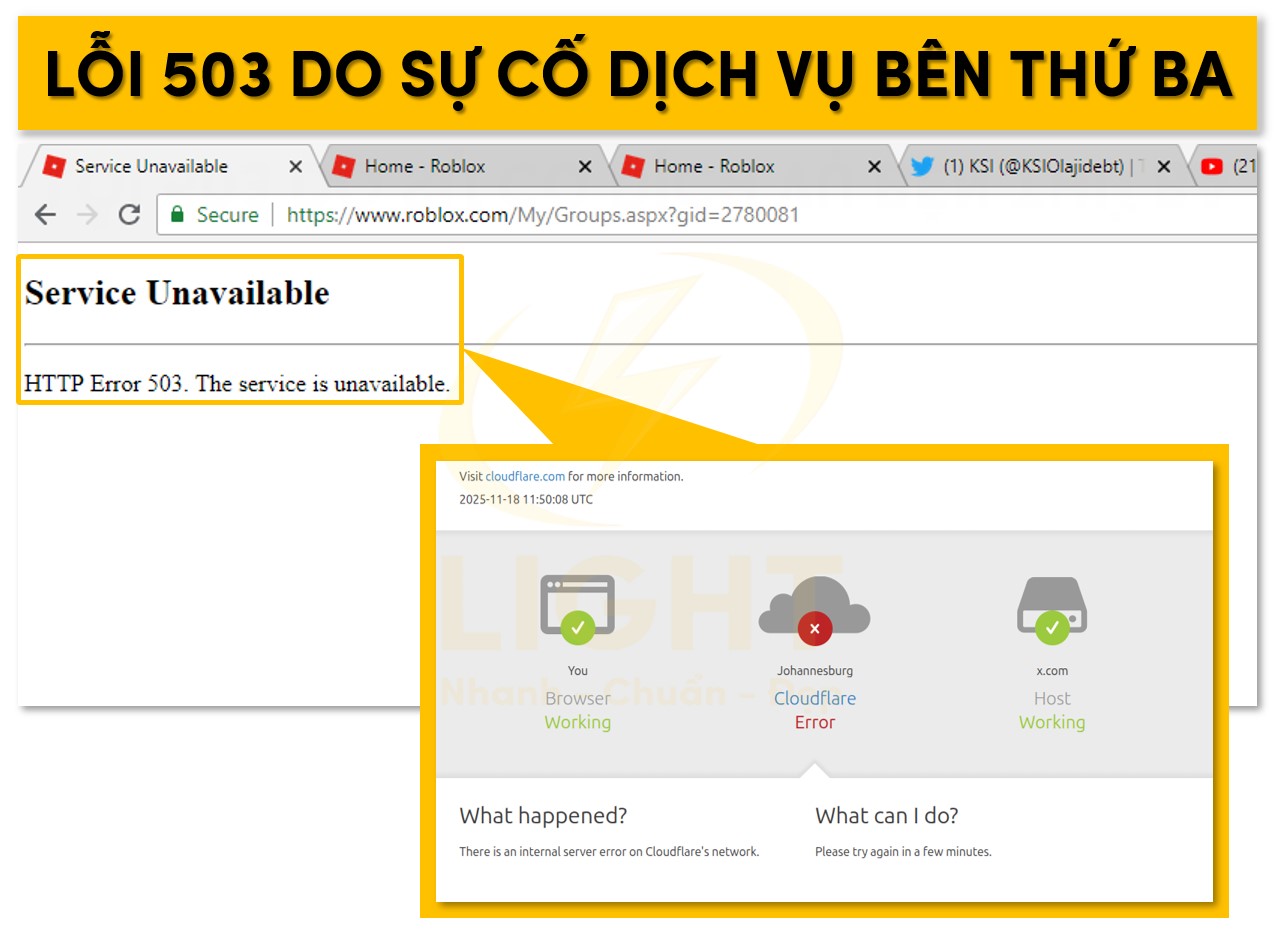Open the Service Unavailable tab
Image resolution: width=1274 pixels, height=932 pixels.
click(160, 166)
